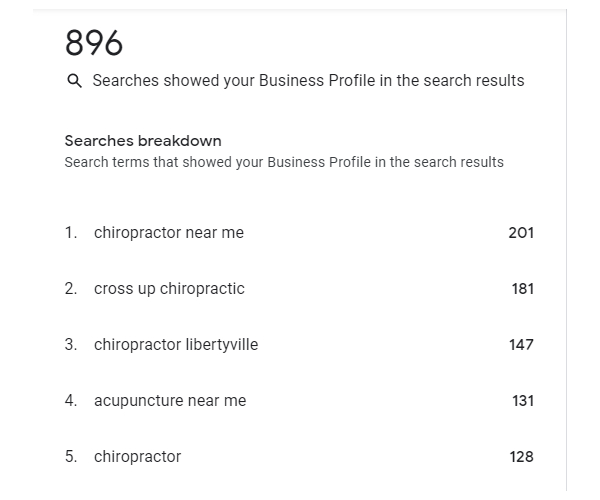Image resolution: width=600 pixels, height=500 pixels.
Task: Select the 'chiropractor near me' search term
Action: 169,233
